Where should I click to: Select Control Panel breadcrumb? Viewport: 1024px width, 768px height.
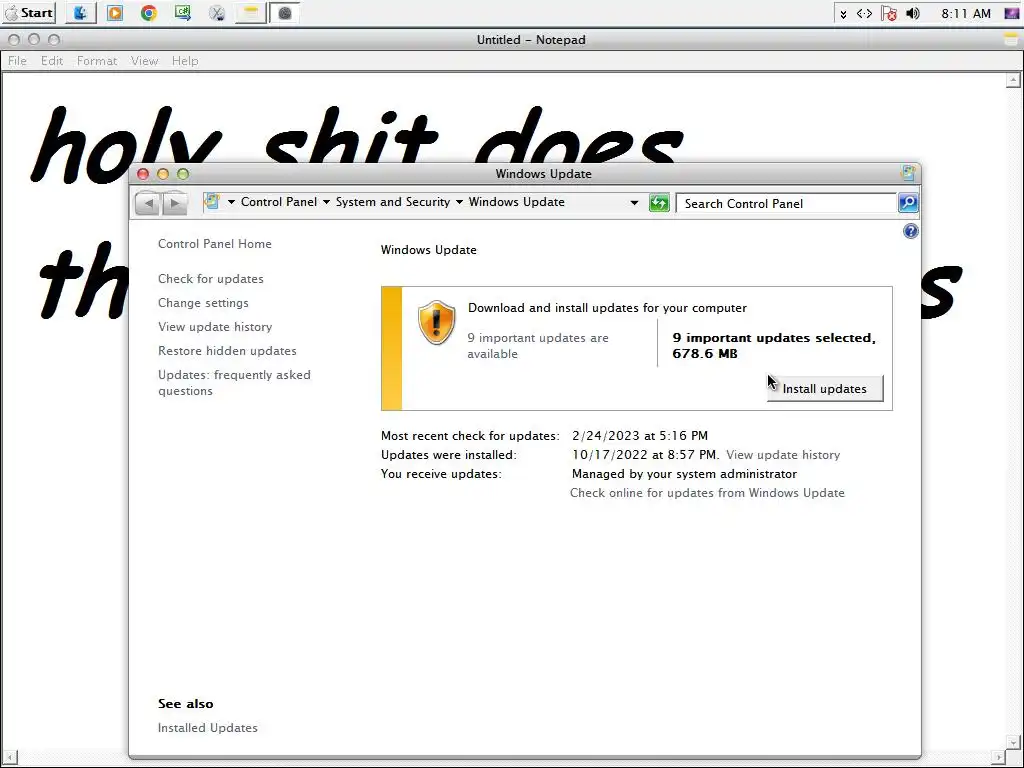coord(279,202)
